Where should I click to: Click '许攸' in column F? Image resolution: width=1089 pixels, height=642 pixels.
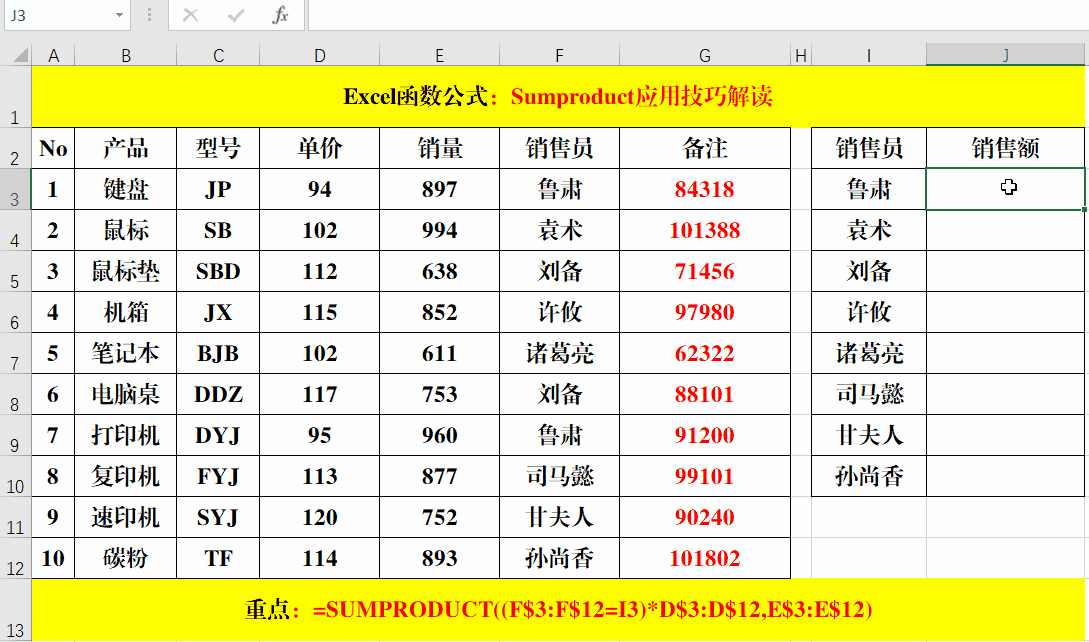559,312
